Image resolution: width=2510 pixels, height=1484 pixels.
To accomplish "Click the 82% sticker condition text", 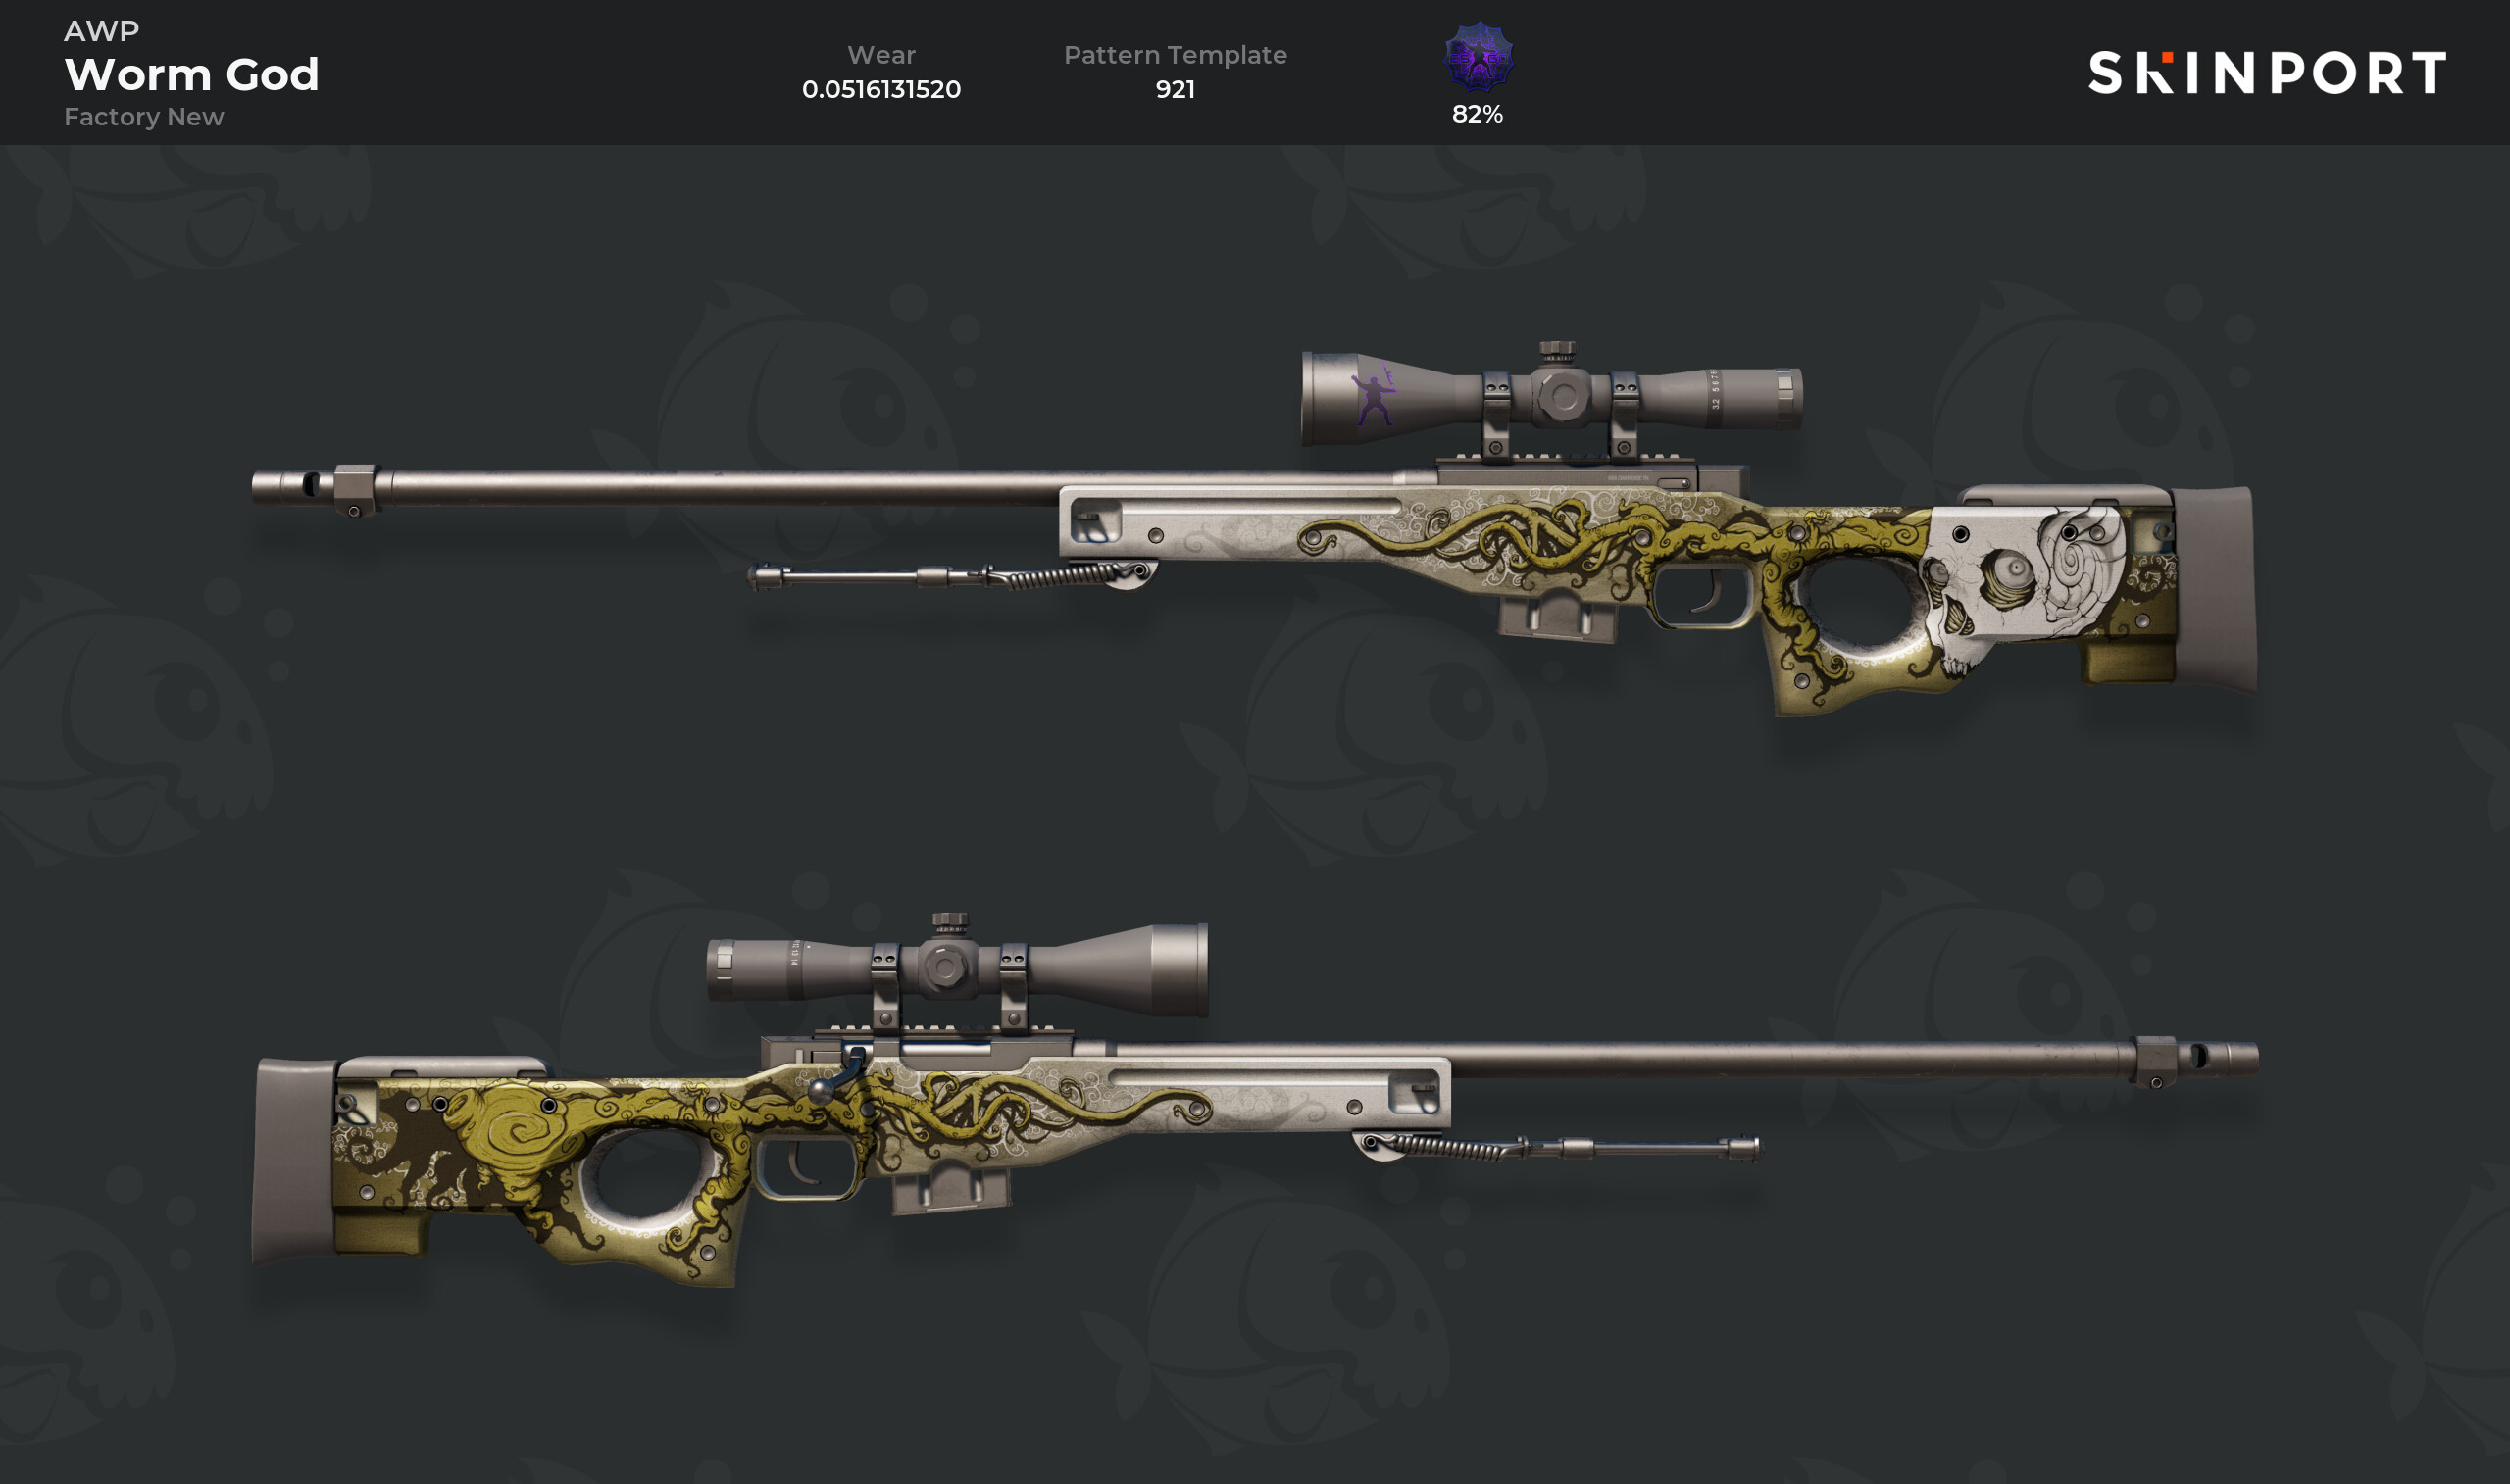I will [x=1477, y=114].
